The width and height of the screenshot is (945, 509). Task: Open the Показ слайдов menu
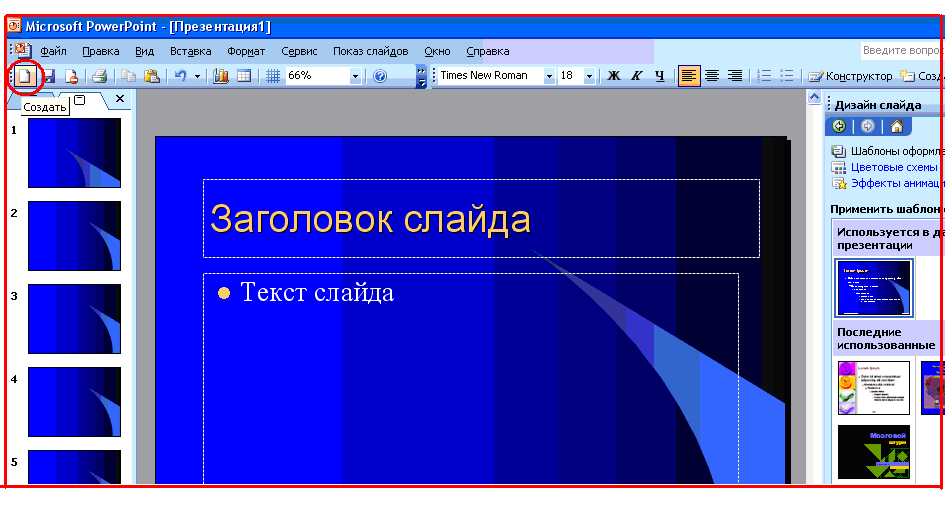coord(371,51)
